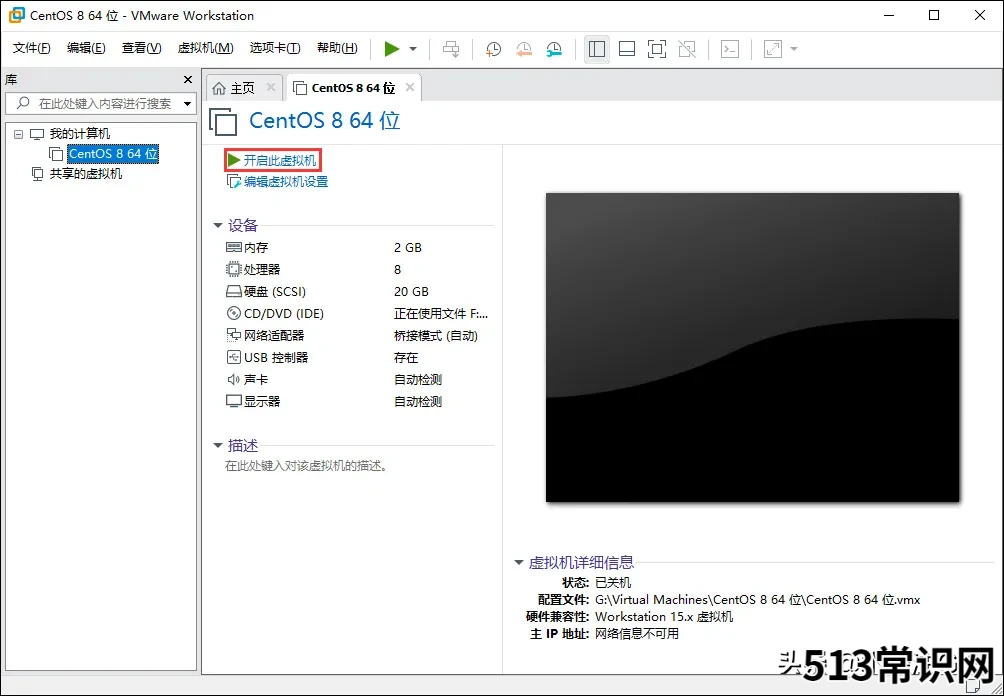Screen dimensions: 1004x696
Task: Open the 文件(F) menu
Action: pos(31,48)
